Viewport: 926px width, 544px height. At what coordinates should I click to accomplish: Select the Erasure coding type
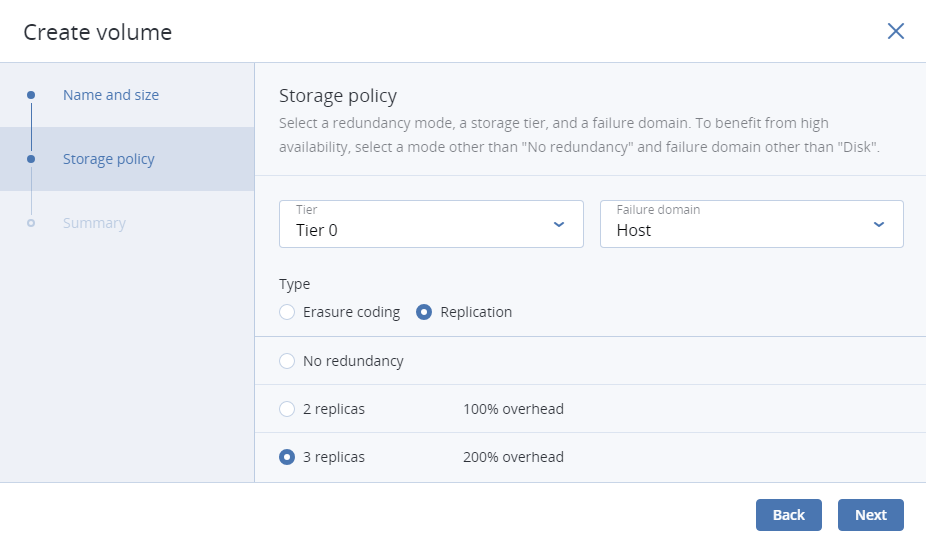(x=288, y=312)
